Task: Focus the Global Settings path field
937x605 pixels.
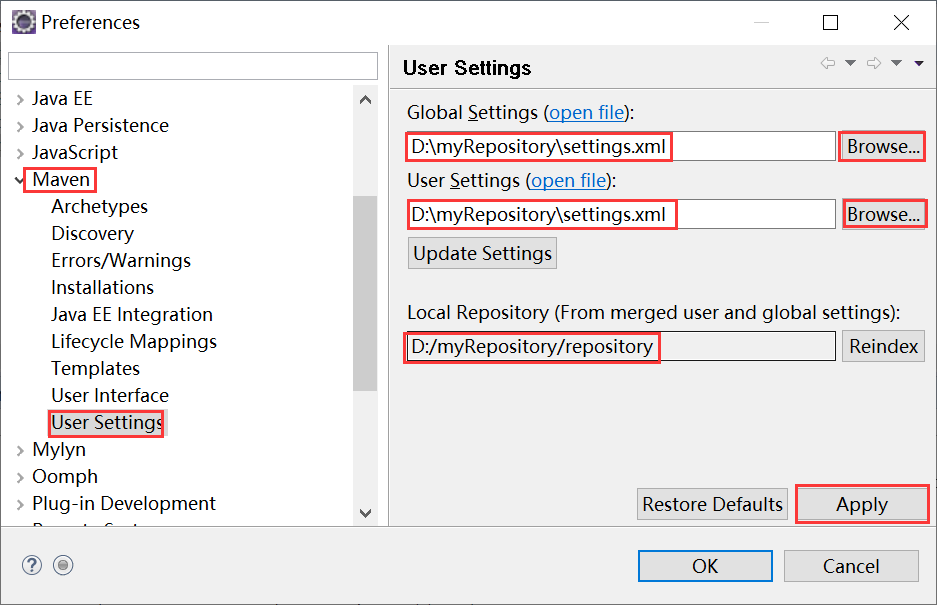Action: (621, 146)
